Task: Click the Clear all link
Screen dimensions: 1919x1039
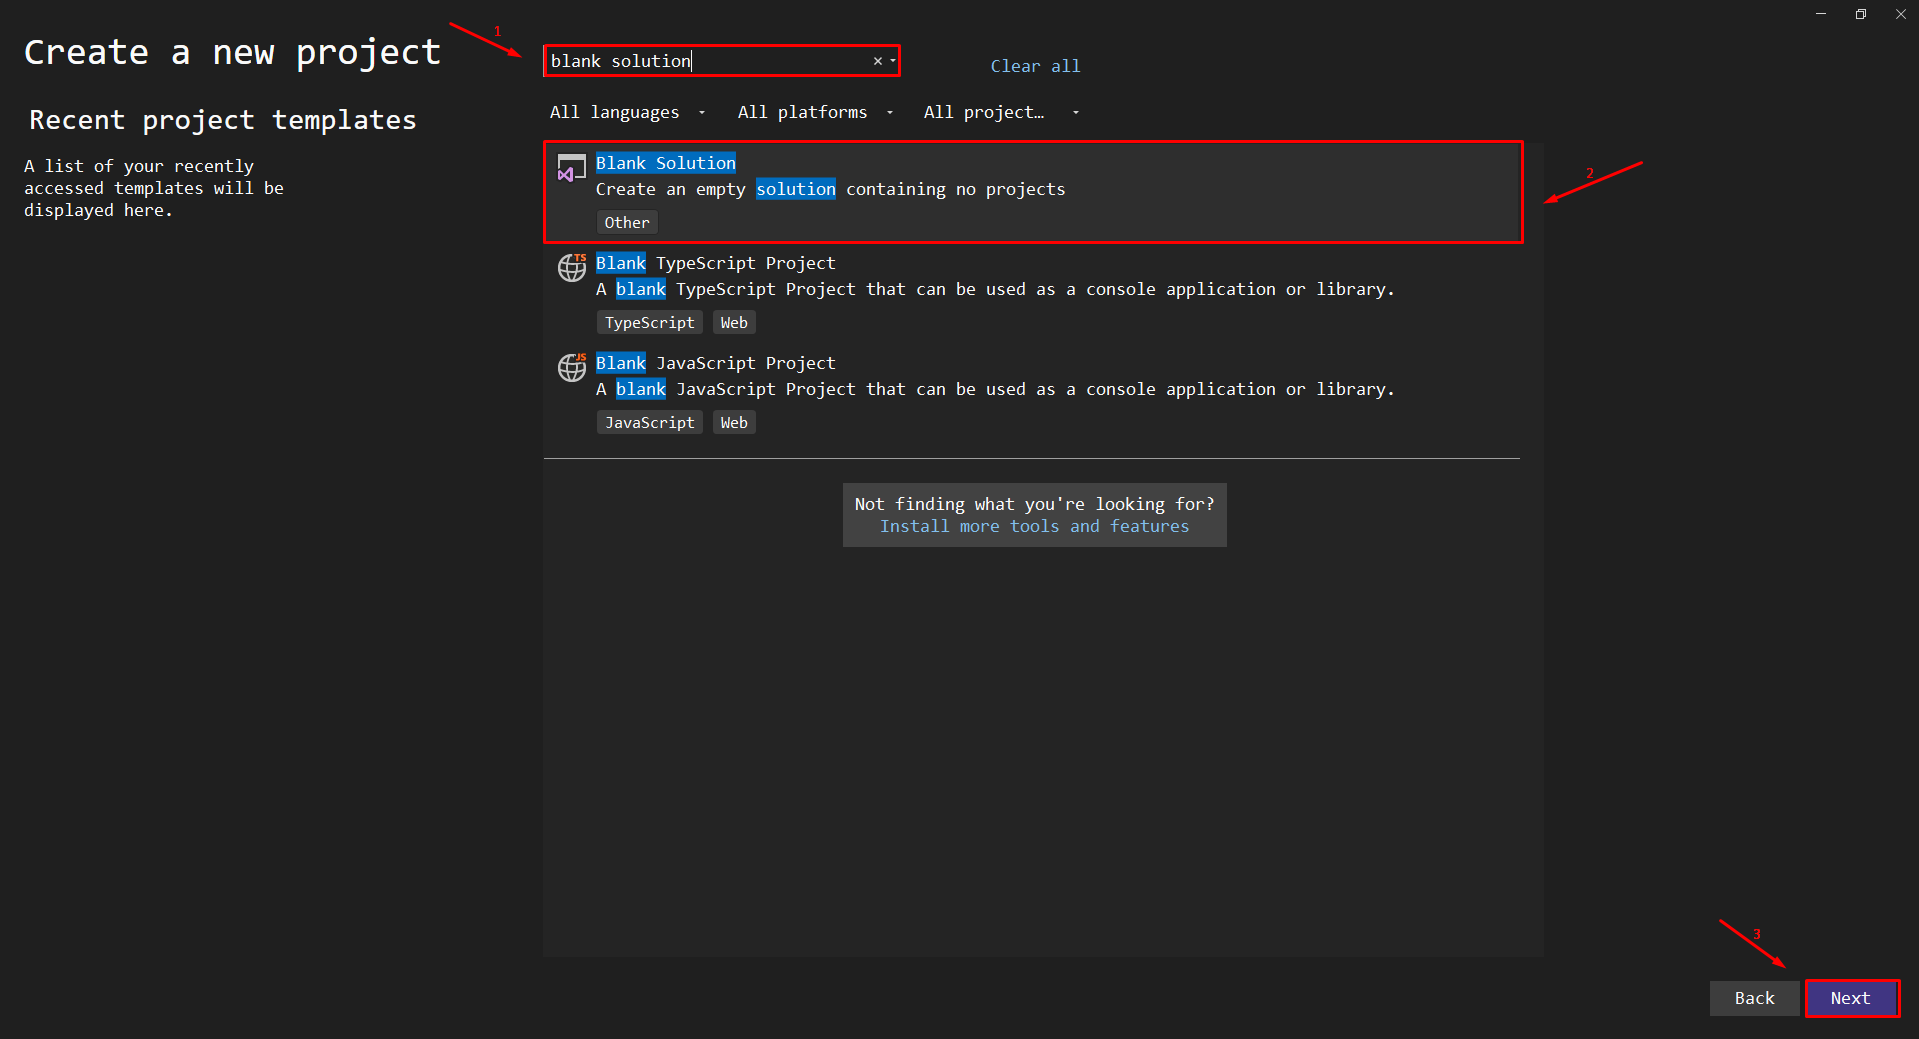Action: tap(1035, 66)
